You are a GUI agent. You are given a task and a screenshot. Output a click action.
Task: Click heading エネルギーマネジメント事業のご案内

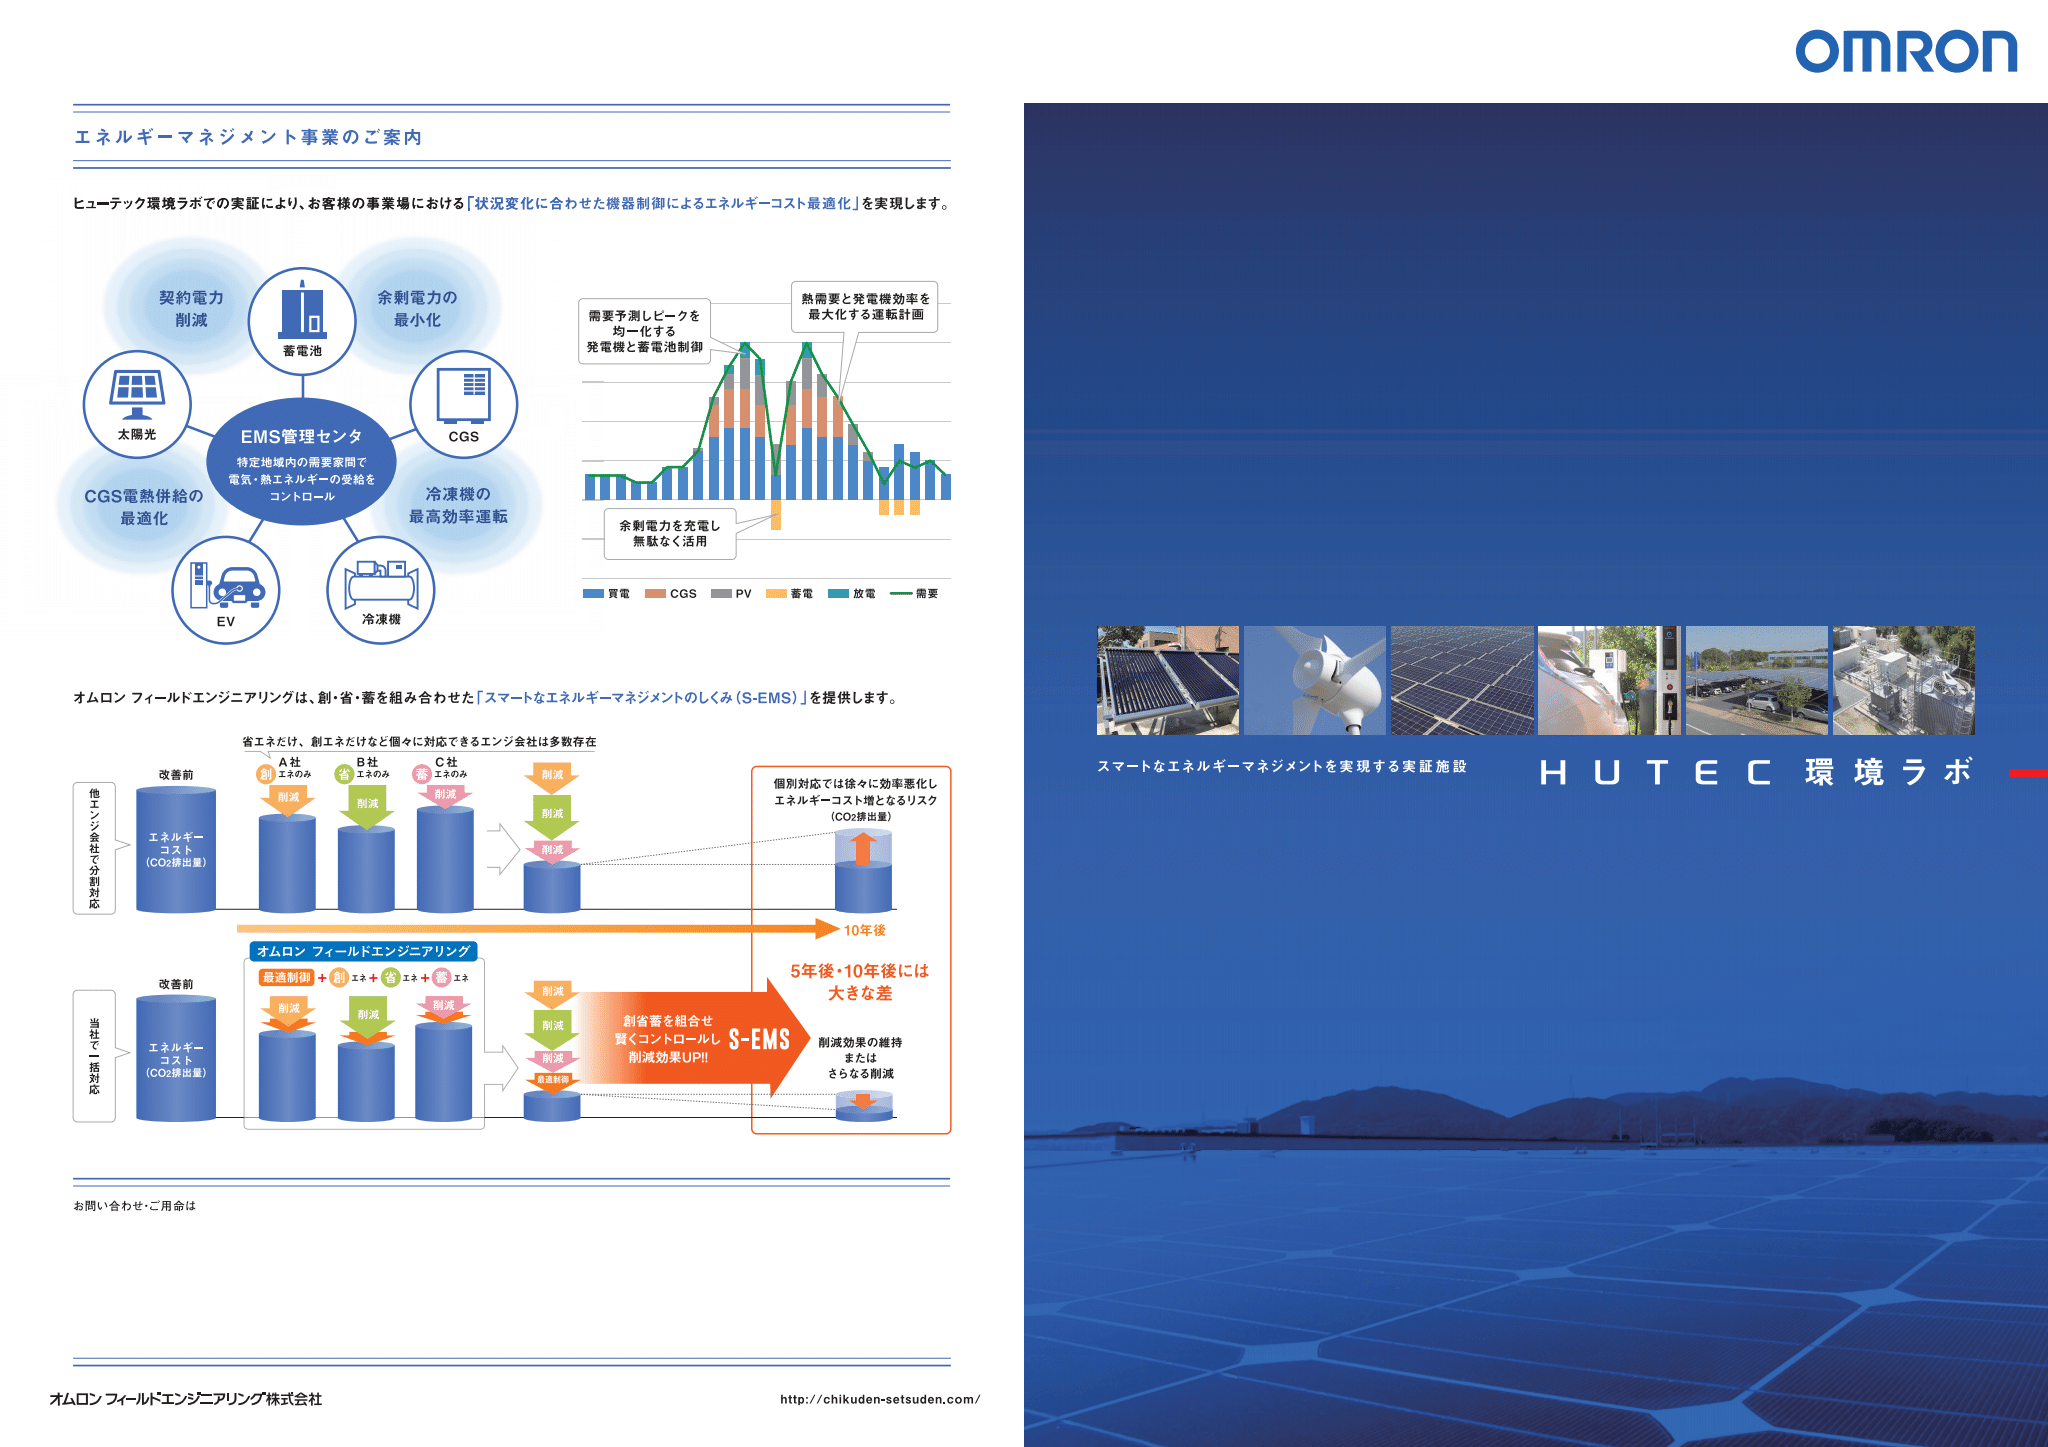[x=249, y=137]
